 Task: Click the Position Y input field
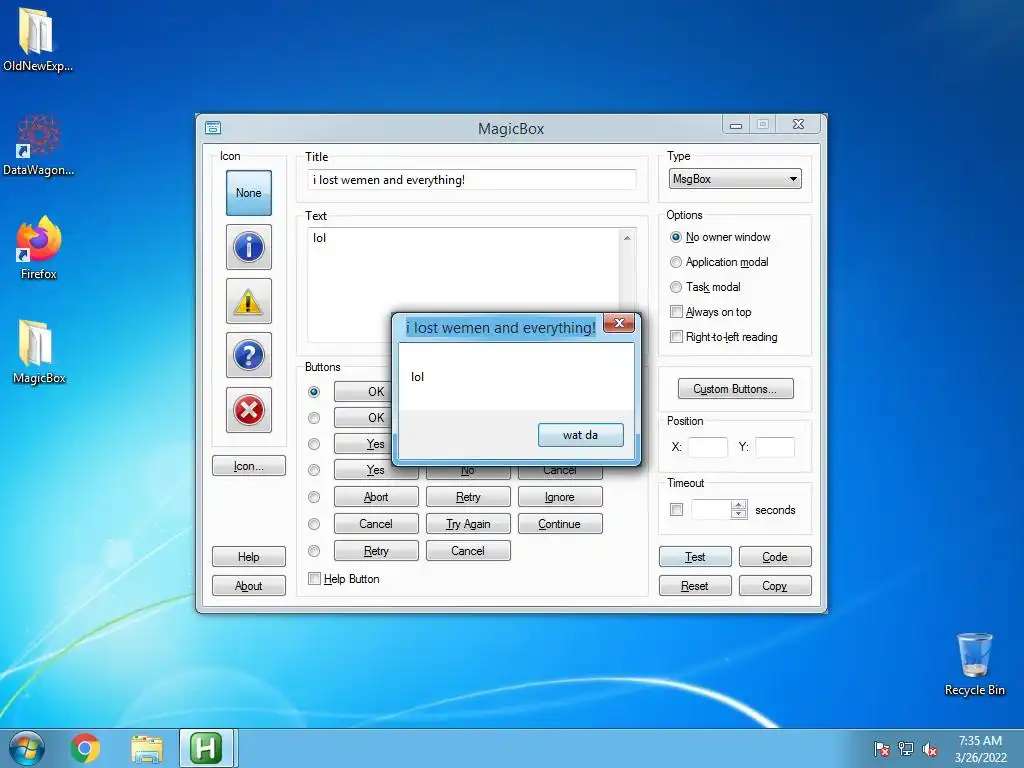coord(775,447)
